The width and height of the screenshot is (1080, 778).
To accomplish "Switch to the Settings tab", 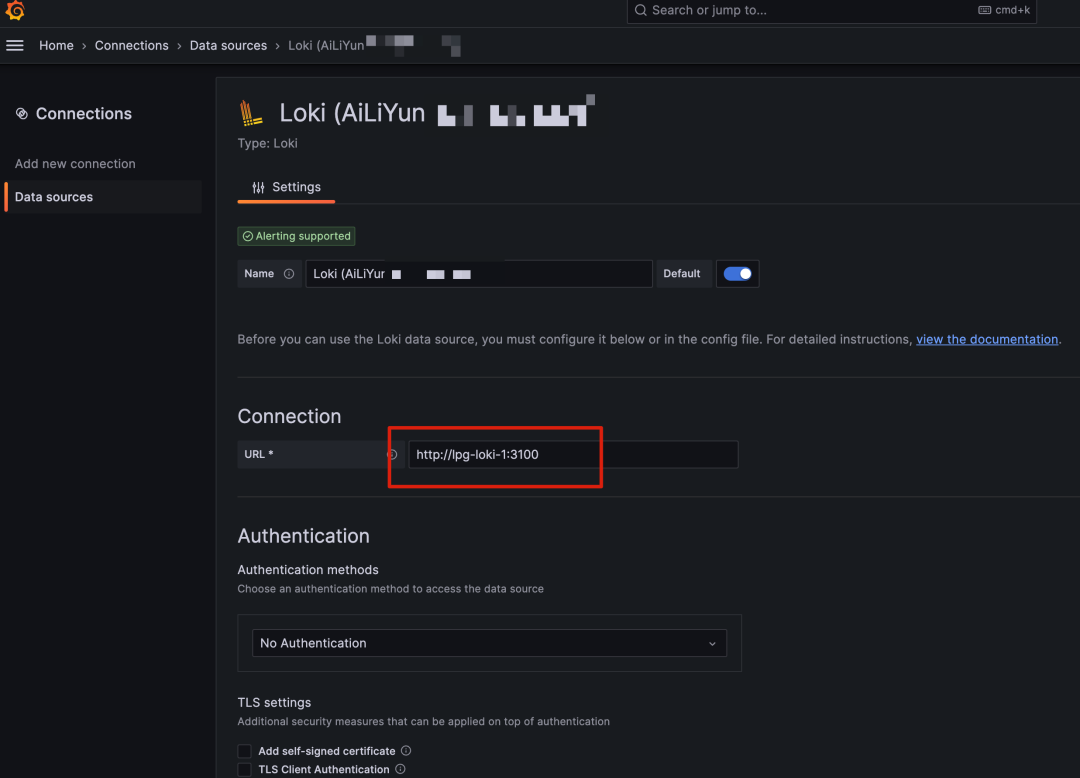I will click(x=287, y=187).
